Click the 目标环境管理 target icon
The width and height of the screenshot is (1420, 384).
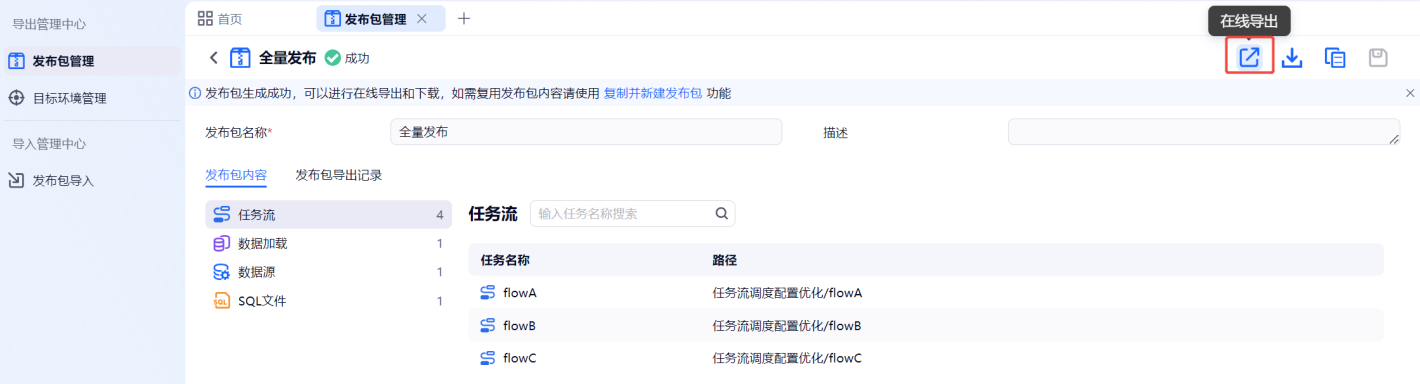click(16, 98)
